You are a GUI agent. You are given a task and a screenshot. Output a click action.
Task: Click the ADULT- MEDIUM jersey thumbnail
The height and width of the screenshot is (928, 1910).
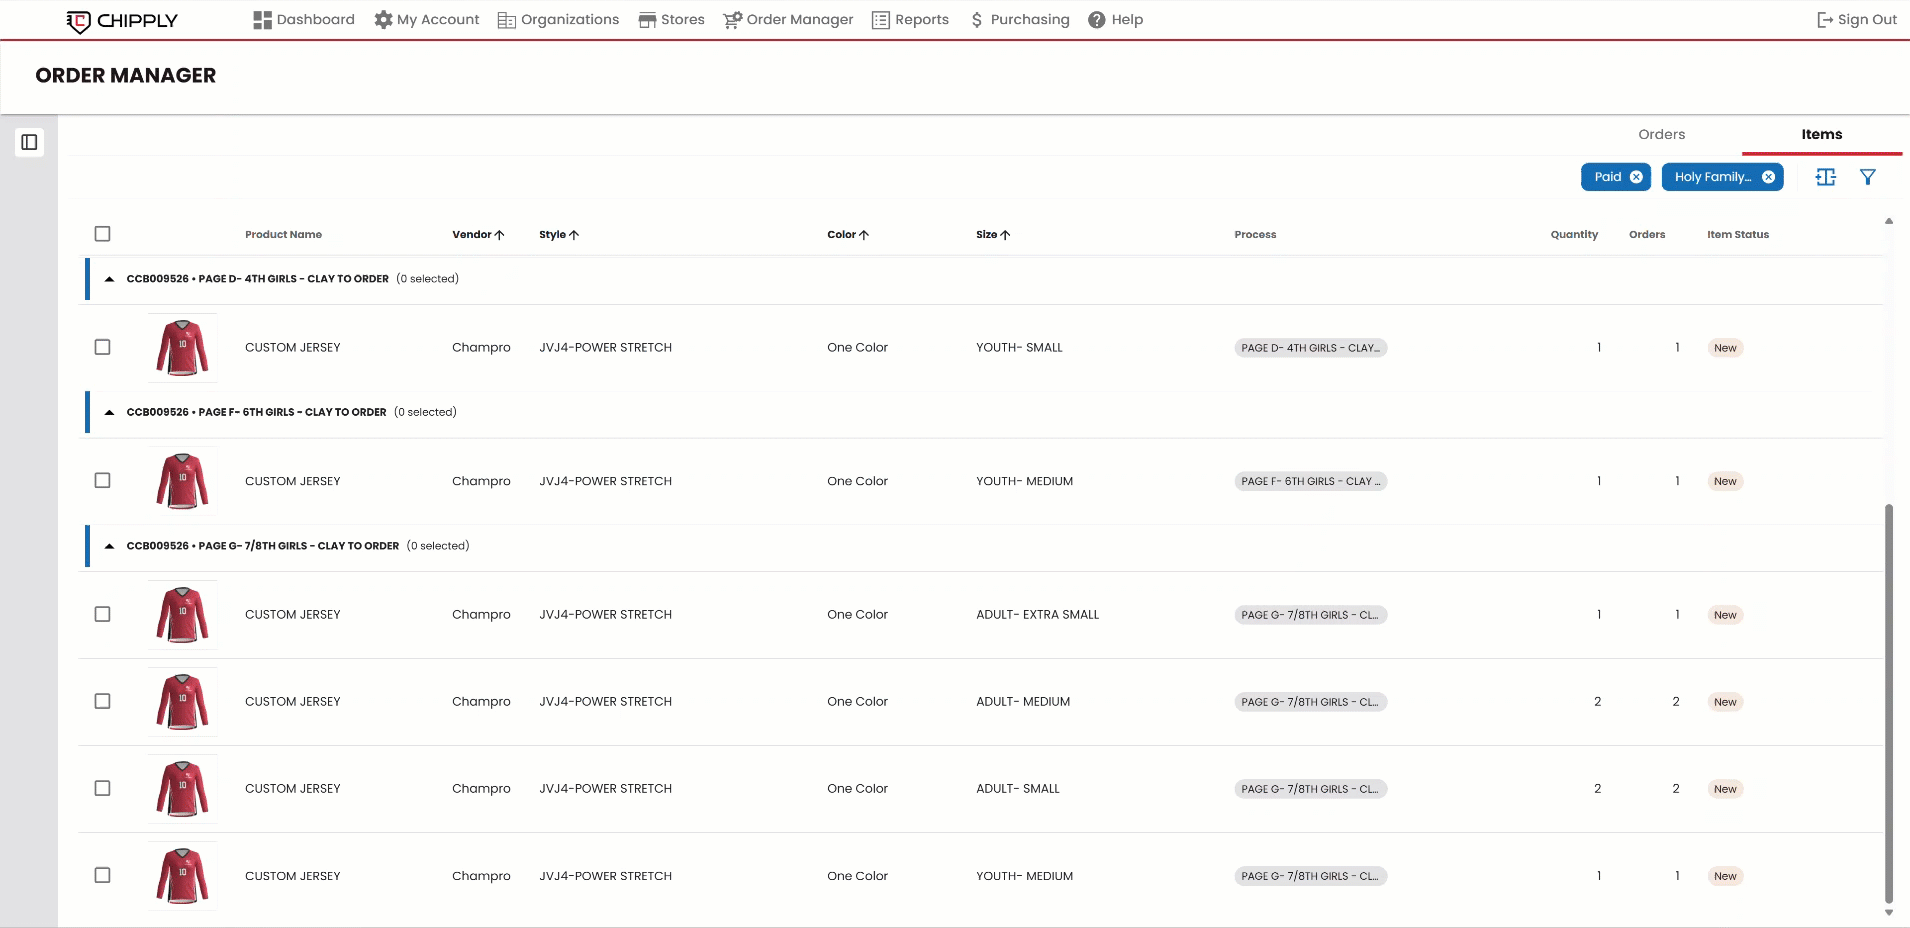pos(182,701)
